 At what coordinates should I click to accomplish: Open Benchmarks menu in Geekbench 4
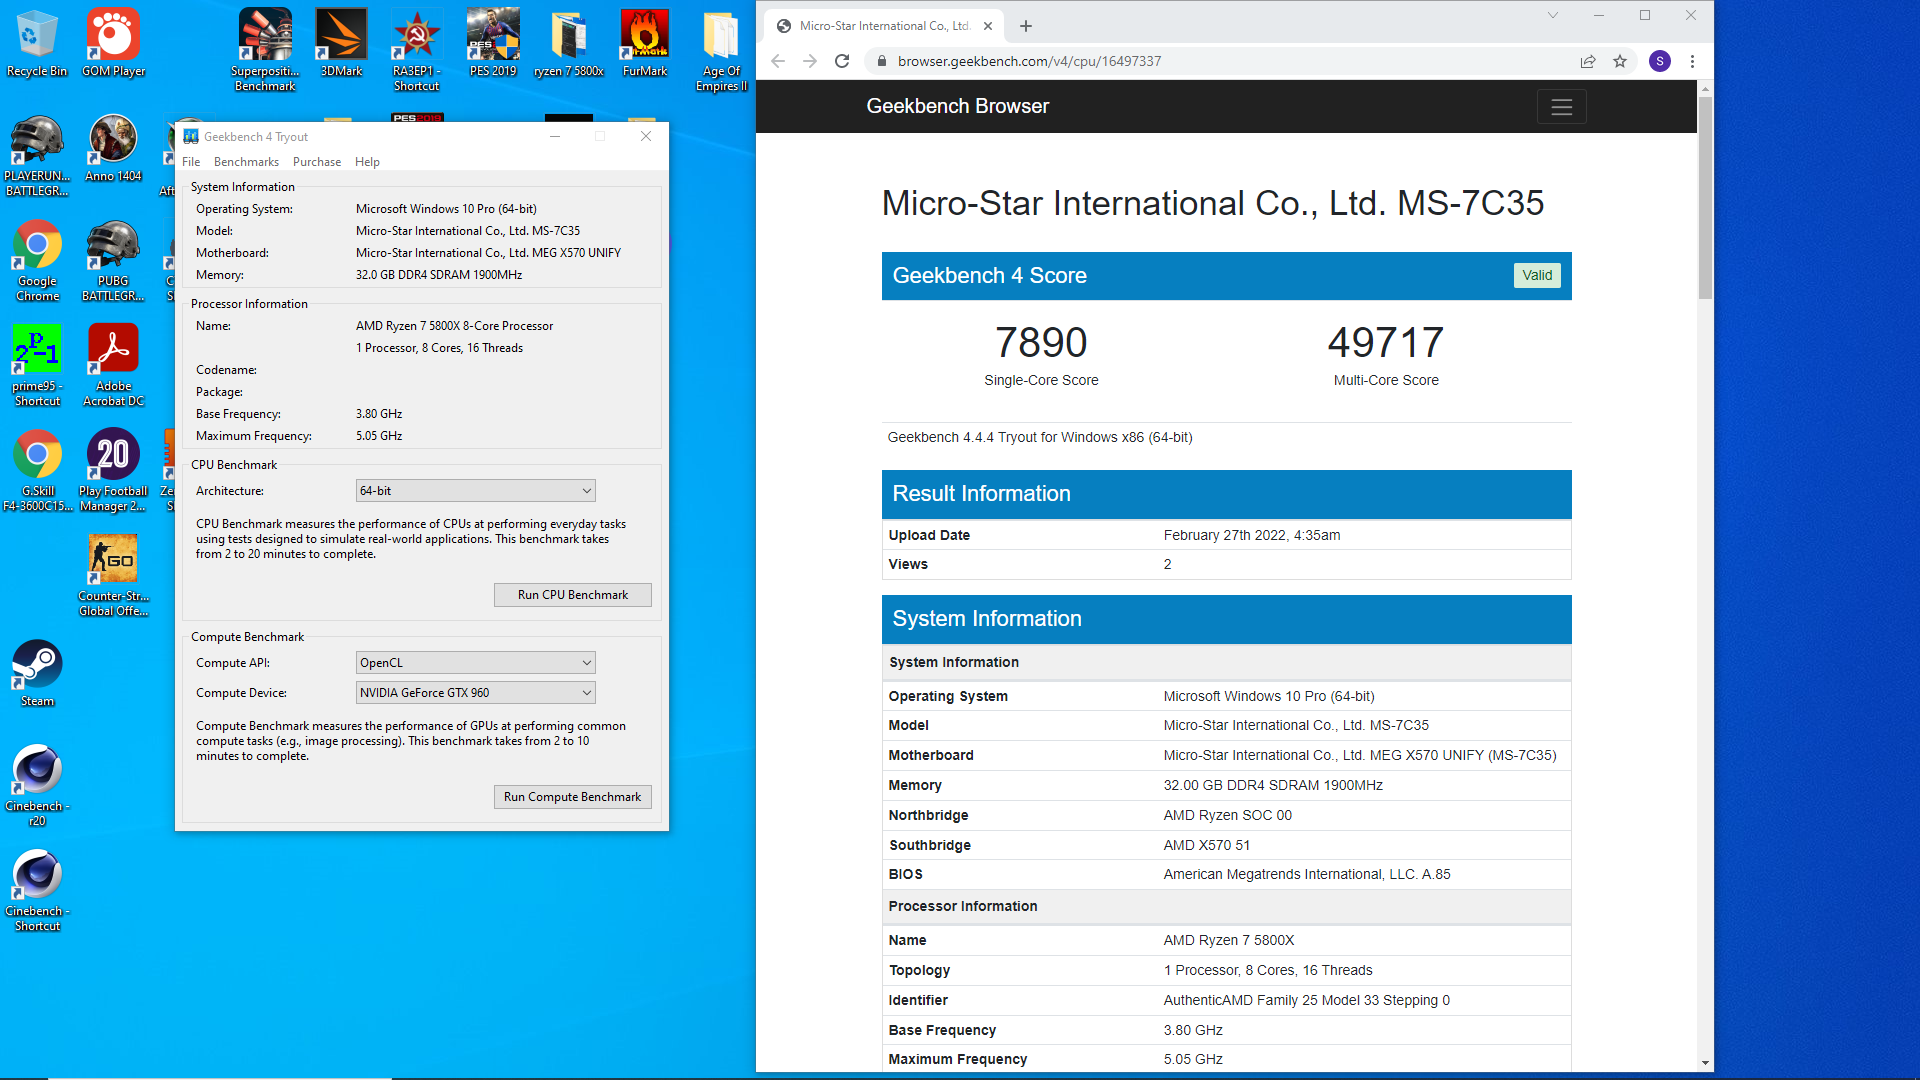[x=246, y=162]
